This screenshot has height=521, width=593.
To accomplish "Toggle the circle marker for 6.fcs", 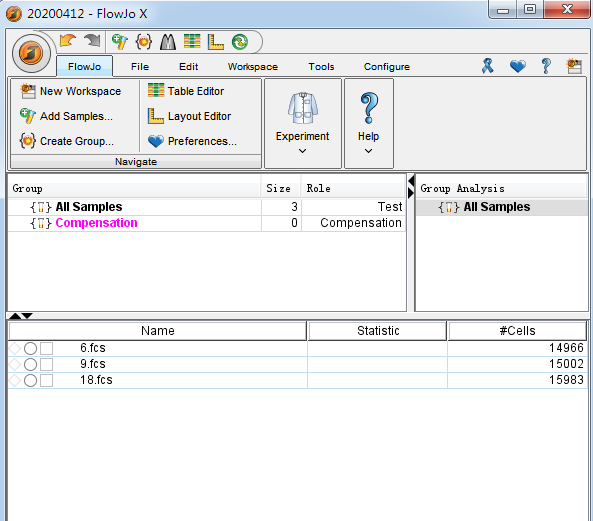I will 30,349.
